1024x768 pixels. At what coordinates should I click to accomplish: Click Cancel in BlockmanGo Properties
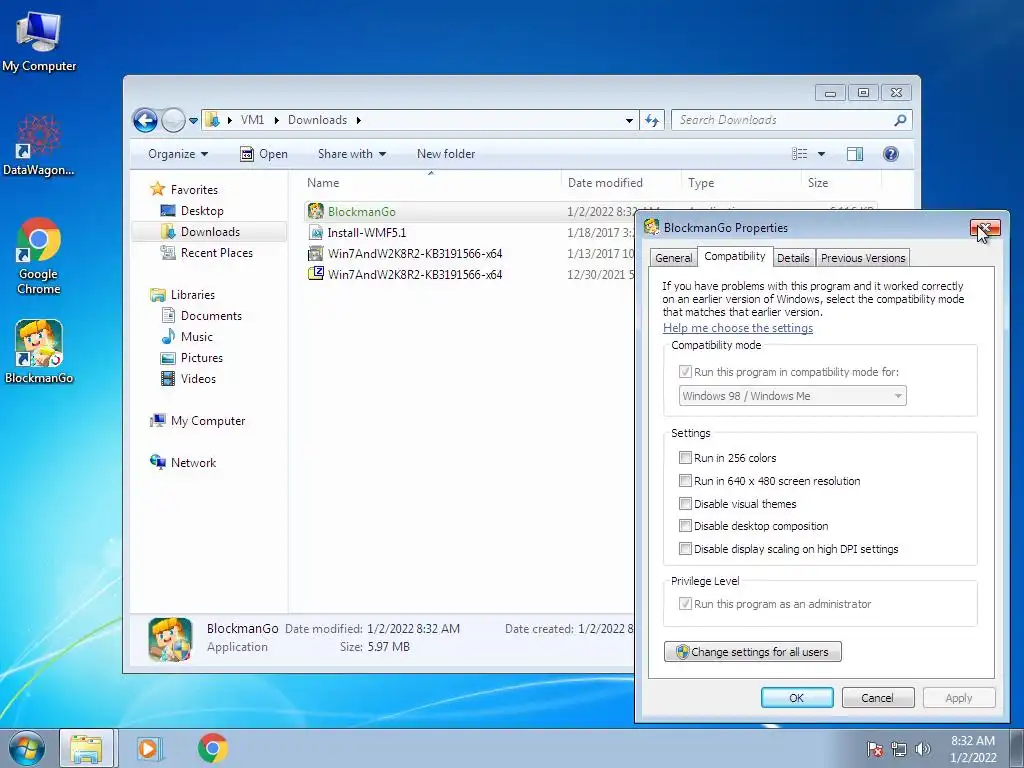tap(877, 697)
